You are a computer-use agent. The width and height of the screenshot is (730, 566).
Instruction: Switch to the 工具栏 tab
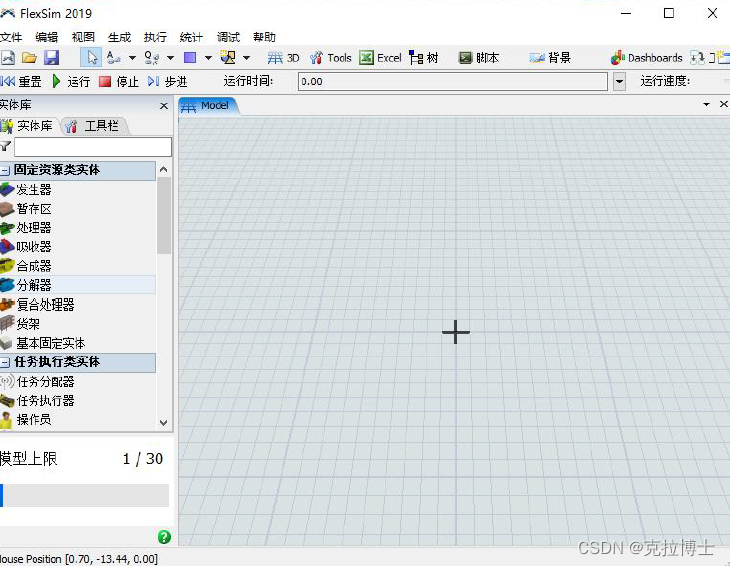tap(93, 126)
